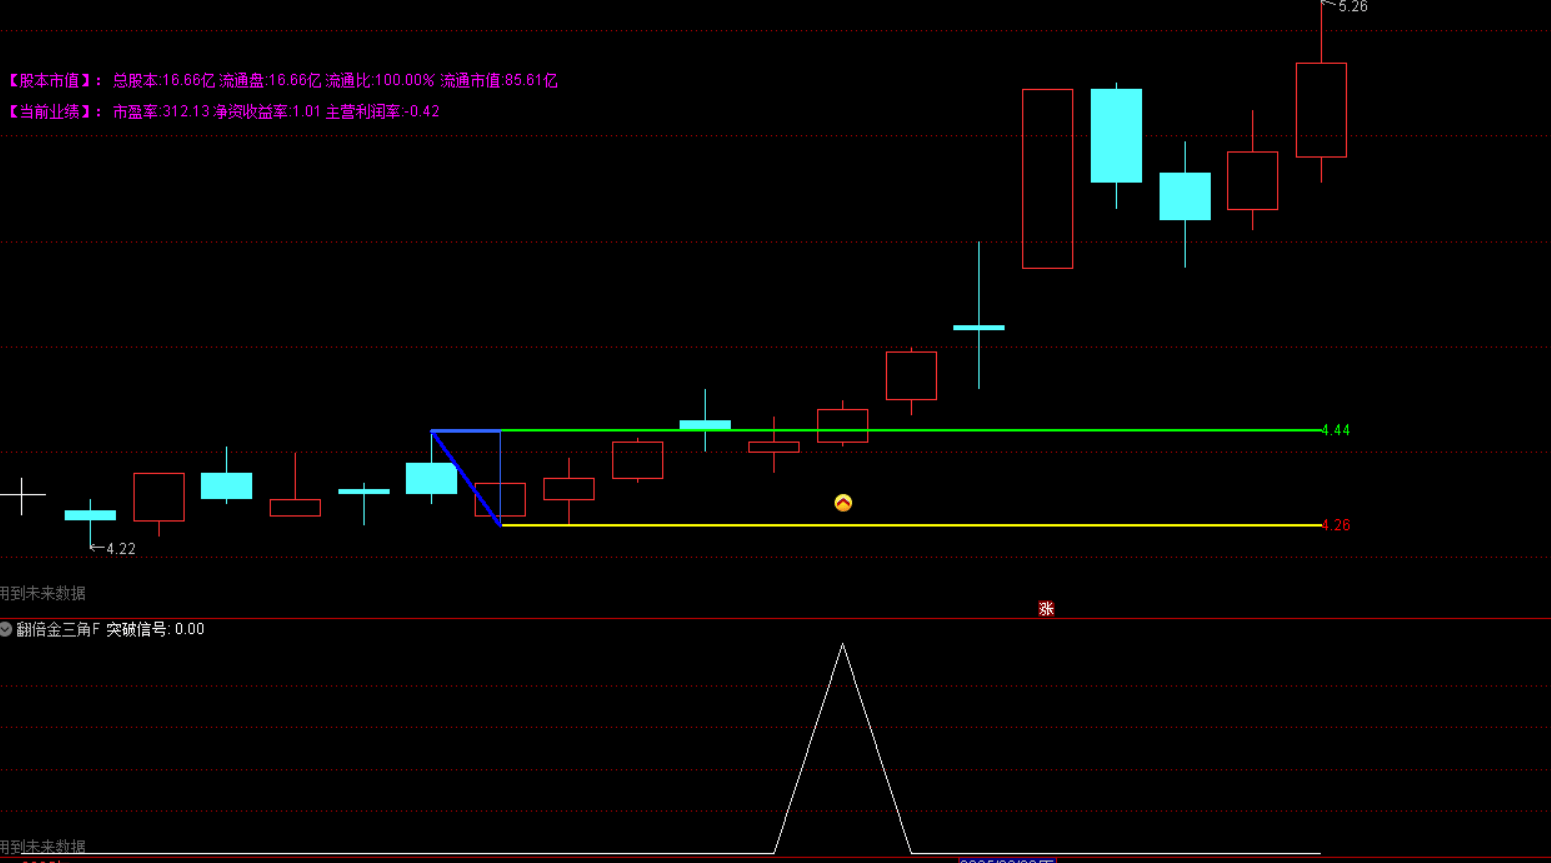Click the green 4.44 price label

click(x=1336, y=430)
